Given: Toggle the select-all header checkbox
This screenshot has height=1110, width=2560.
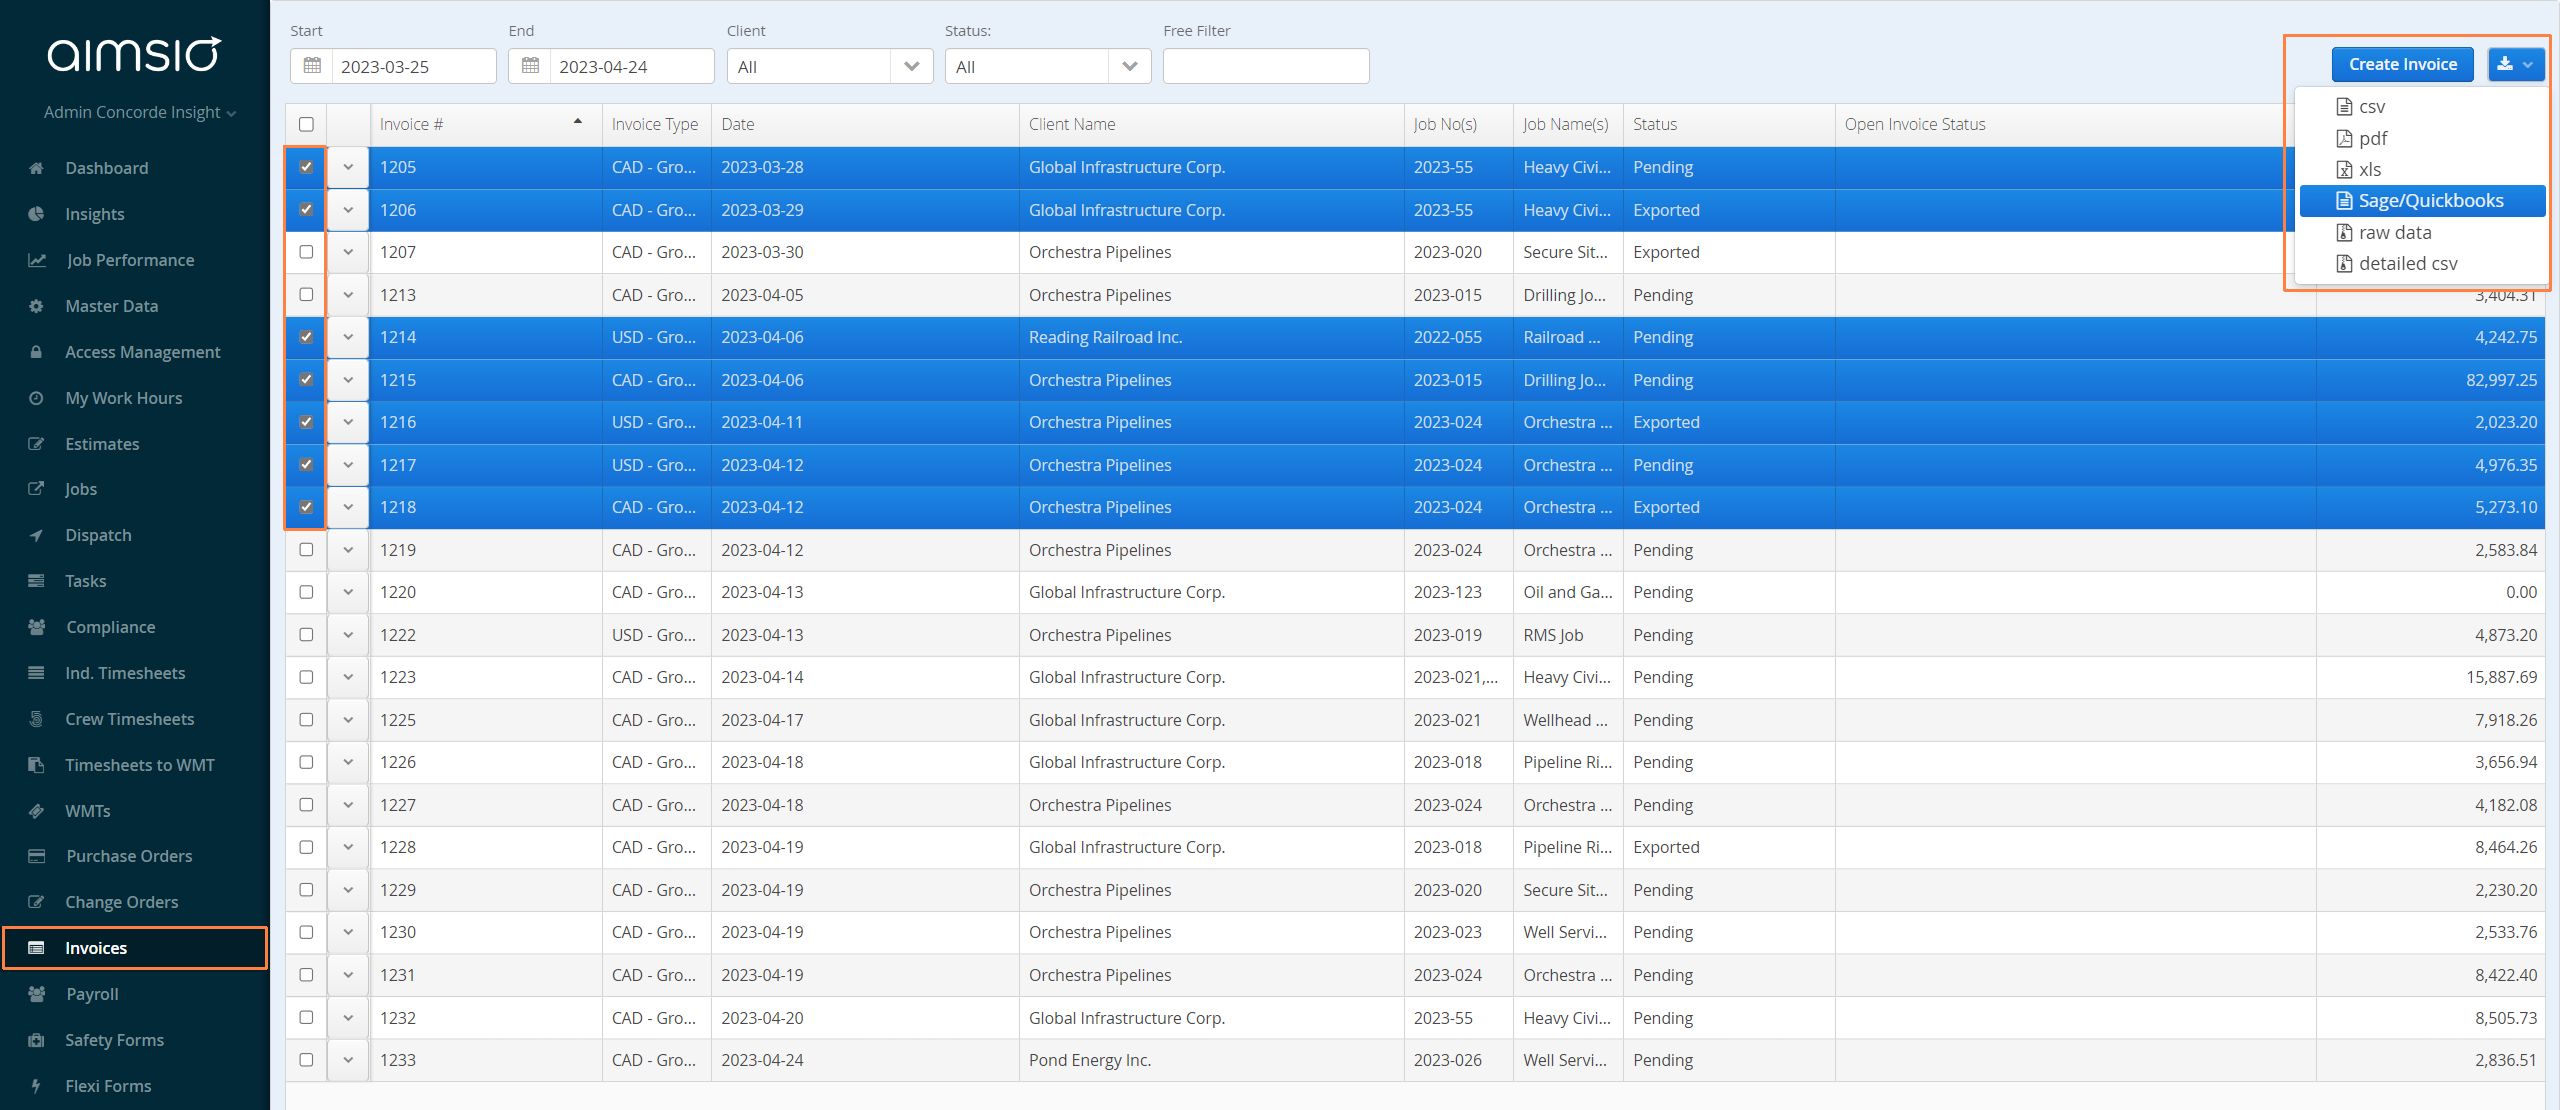Looking at the screenshot, I should coord(306,124).
